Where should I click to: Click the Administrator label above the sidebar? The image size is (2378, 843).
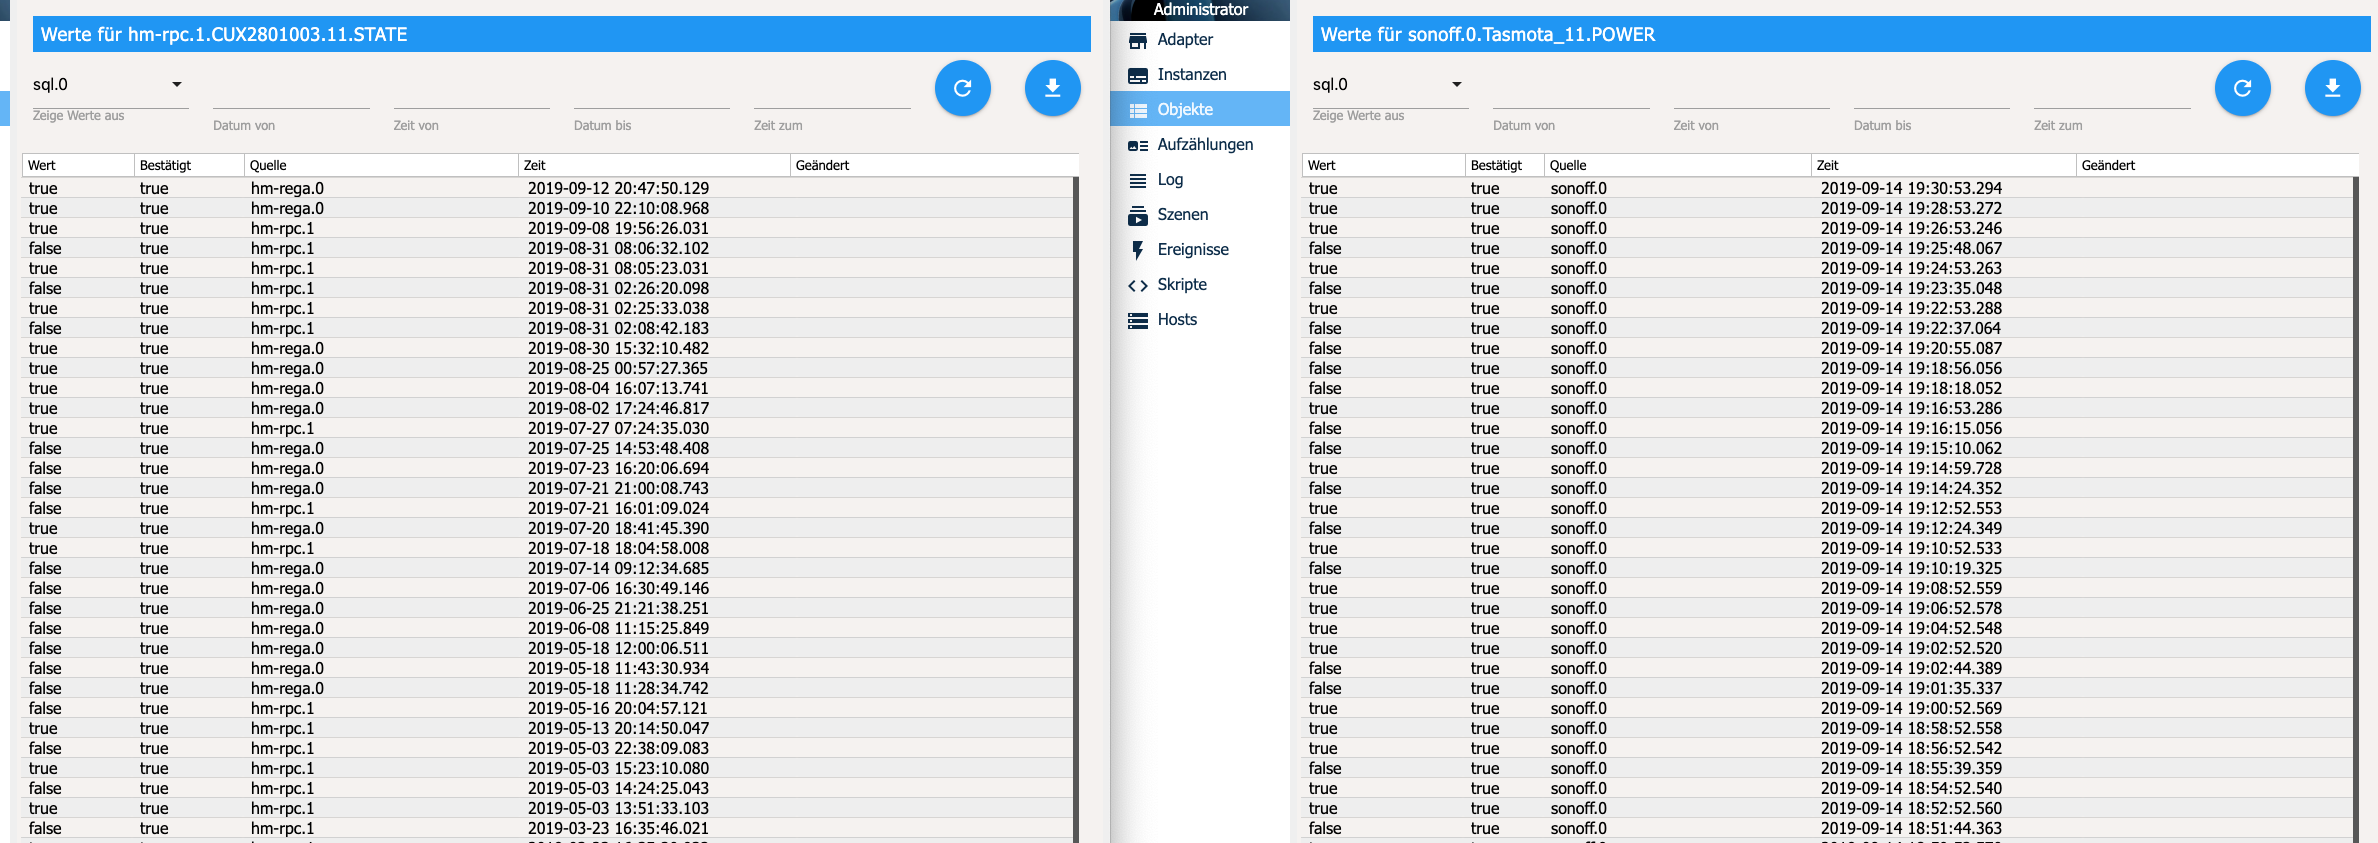1200,9
